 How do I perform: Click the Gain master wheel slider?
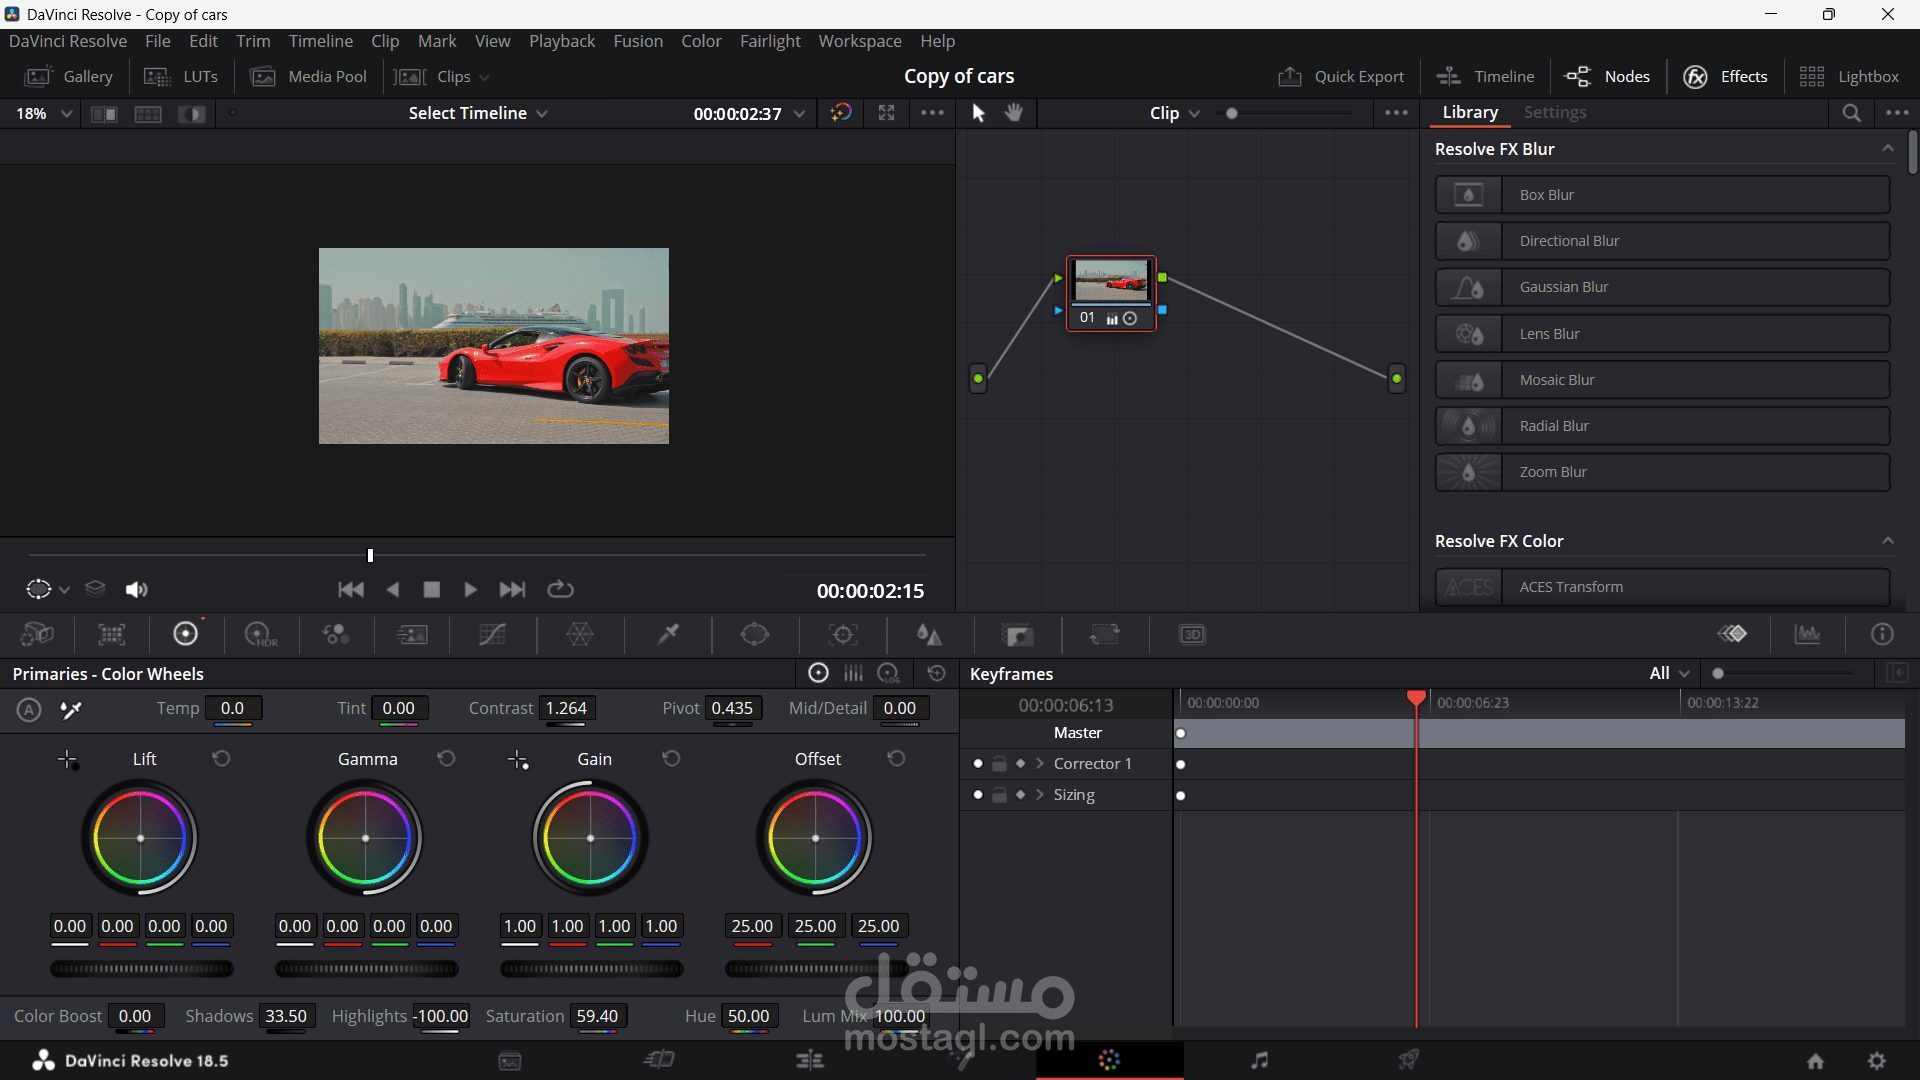coord(591,969)
